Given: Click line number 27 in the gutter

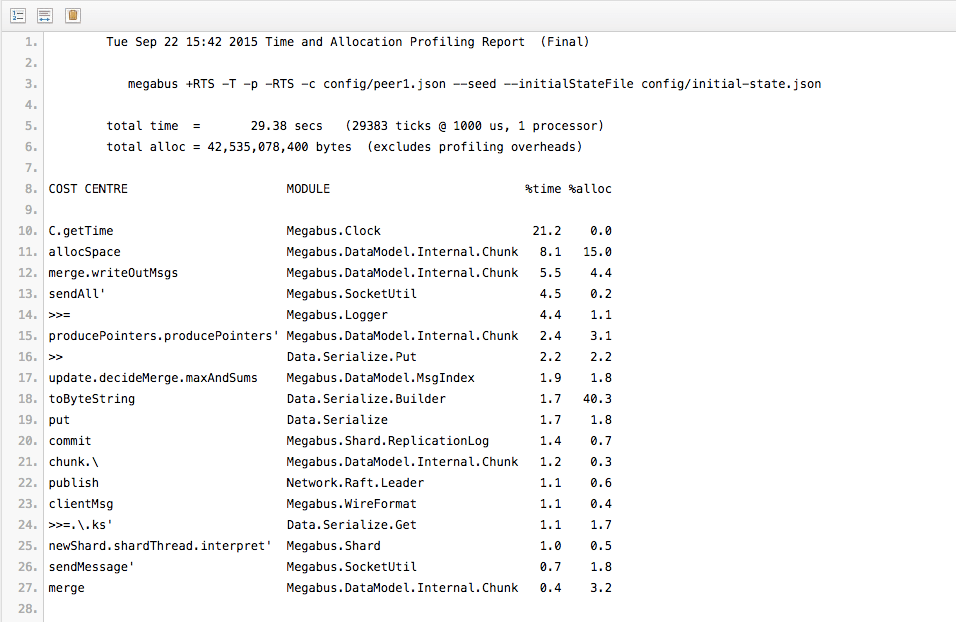Looking at the screenshot, I should [x=27, y=588].
